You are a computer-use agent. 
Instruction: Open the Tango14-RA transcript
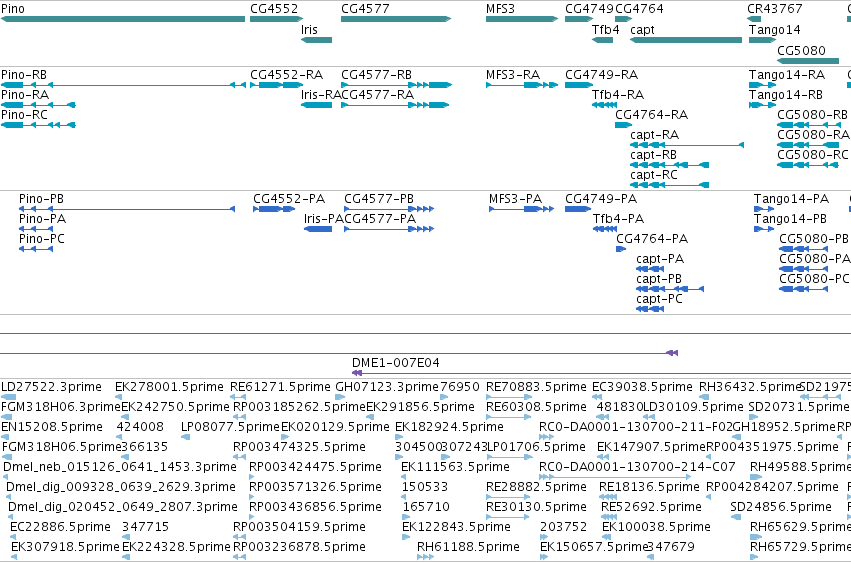[x=763, y=85]
